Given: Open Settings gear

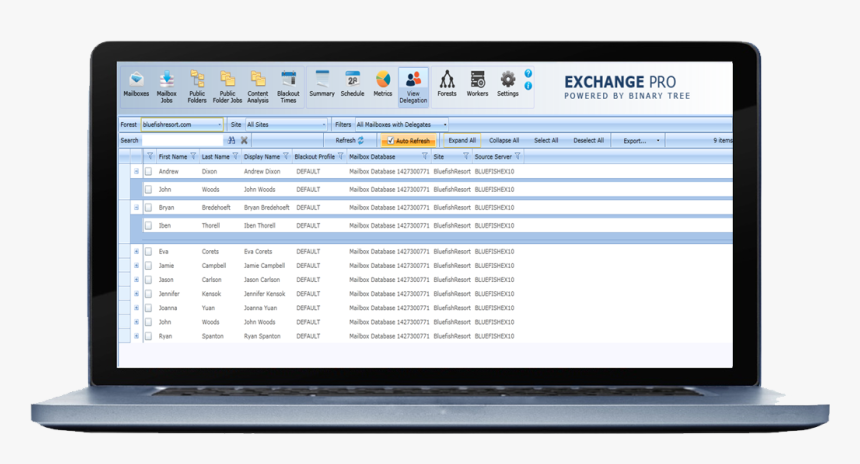Looking at the screenshot, I should (x=508, y=84).
